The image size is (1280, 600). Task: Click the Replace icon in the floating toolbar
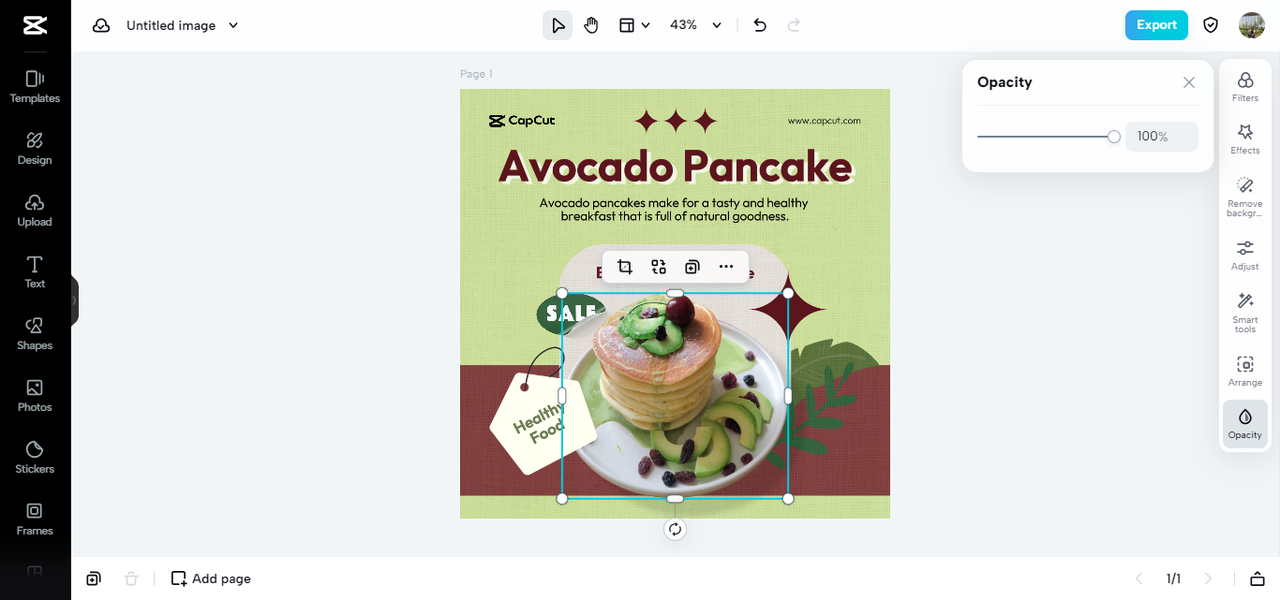(x=658, y=267)
